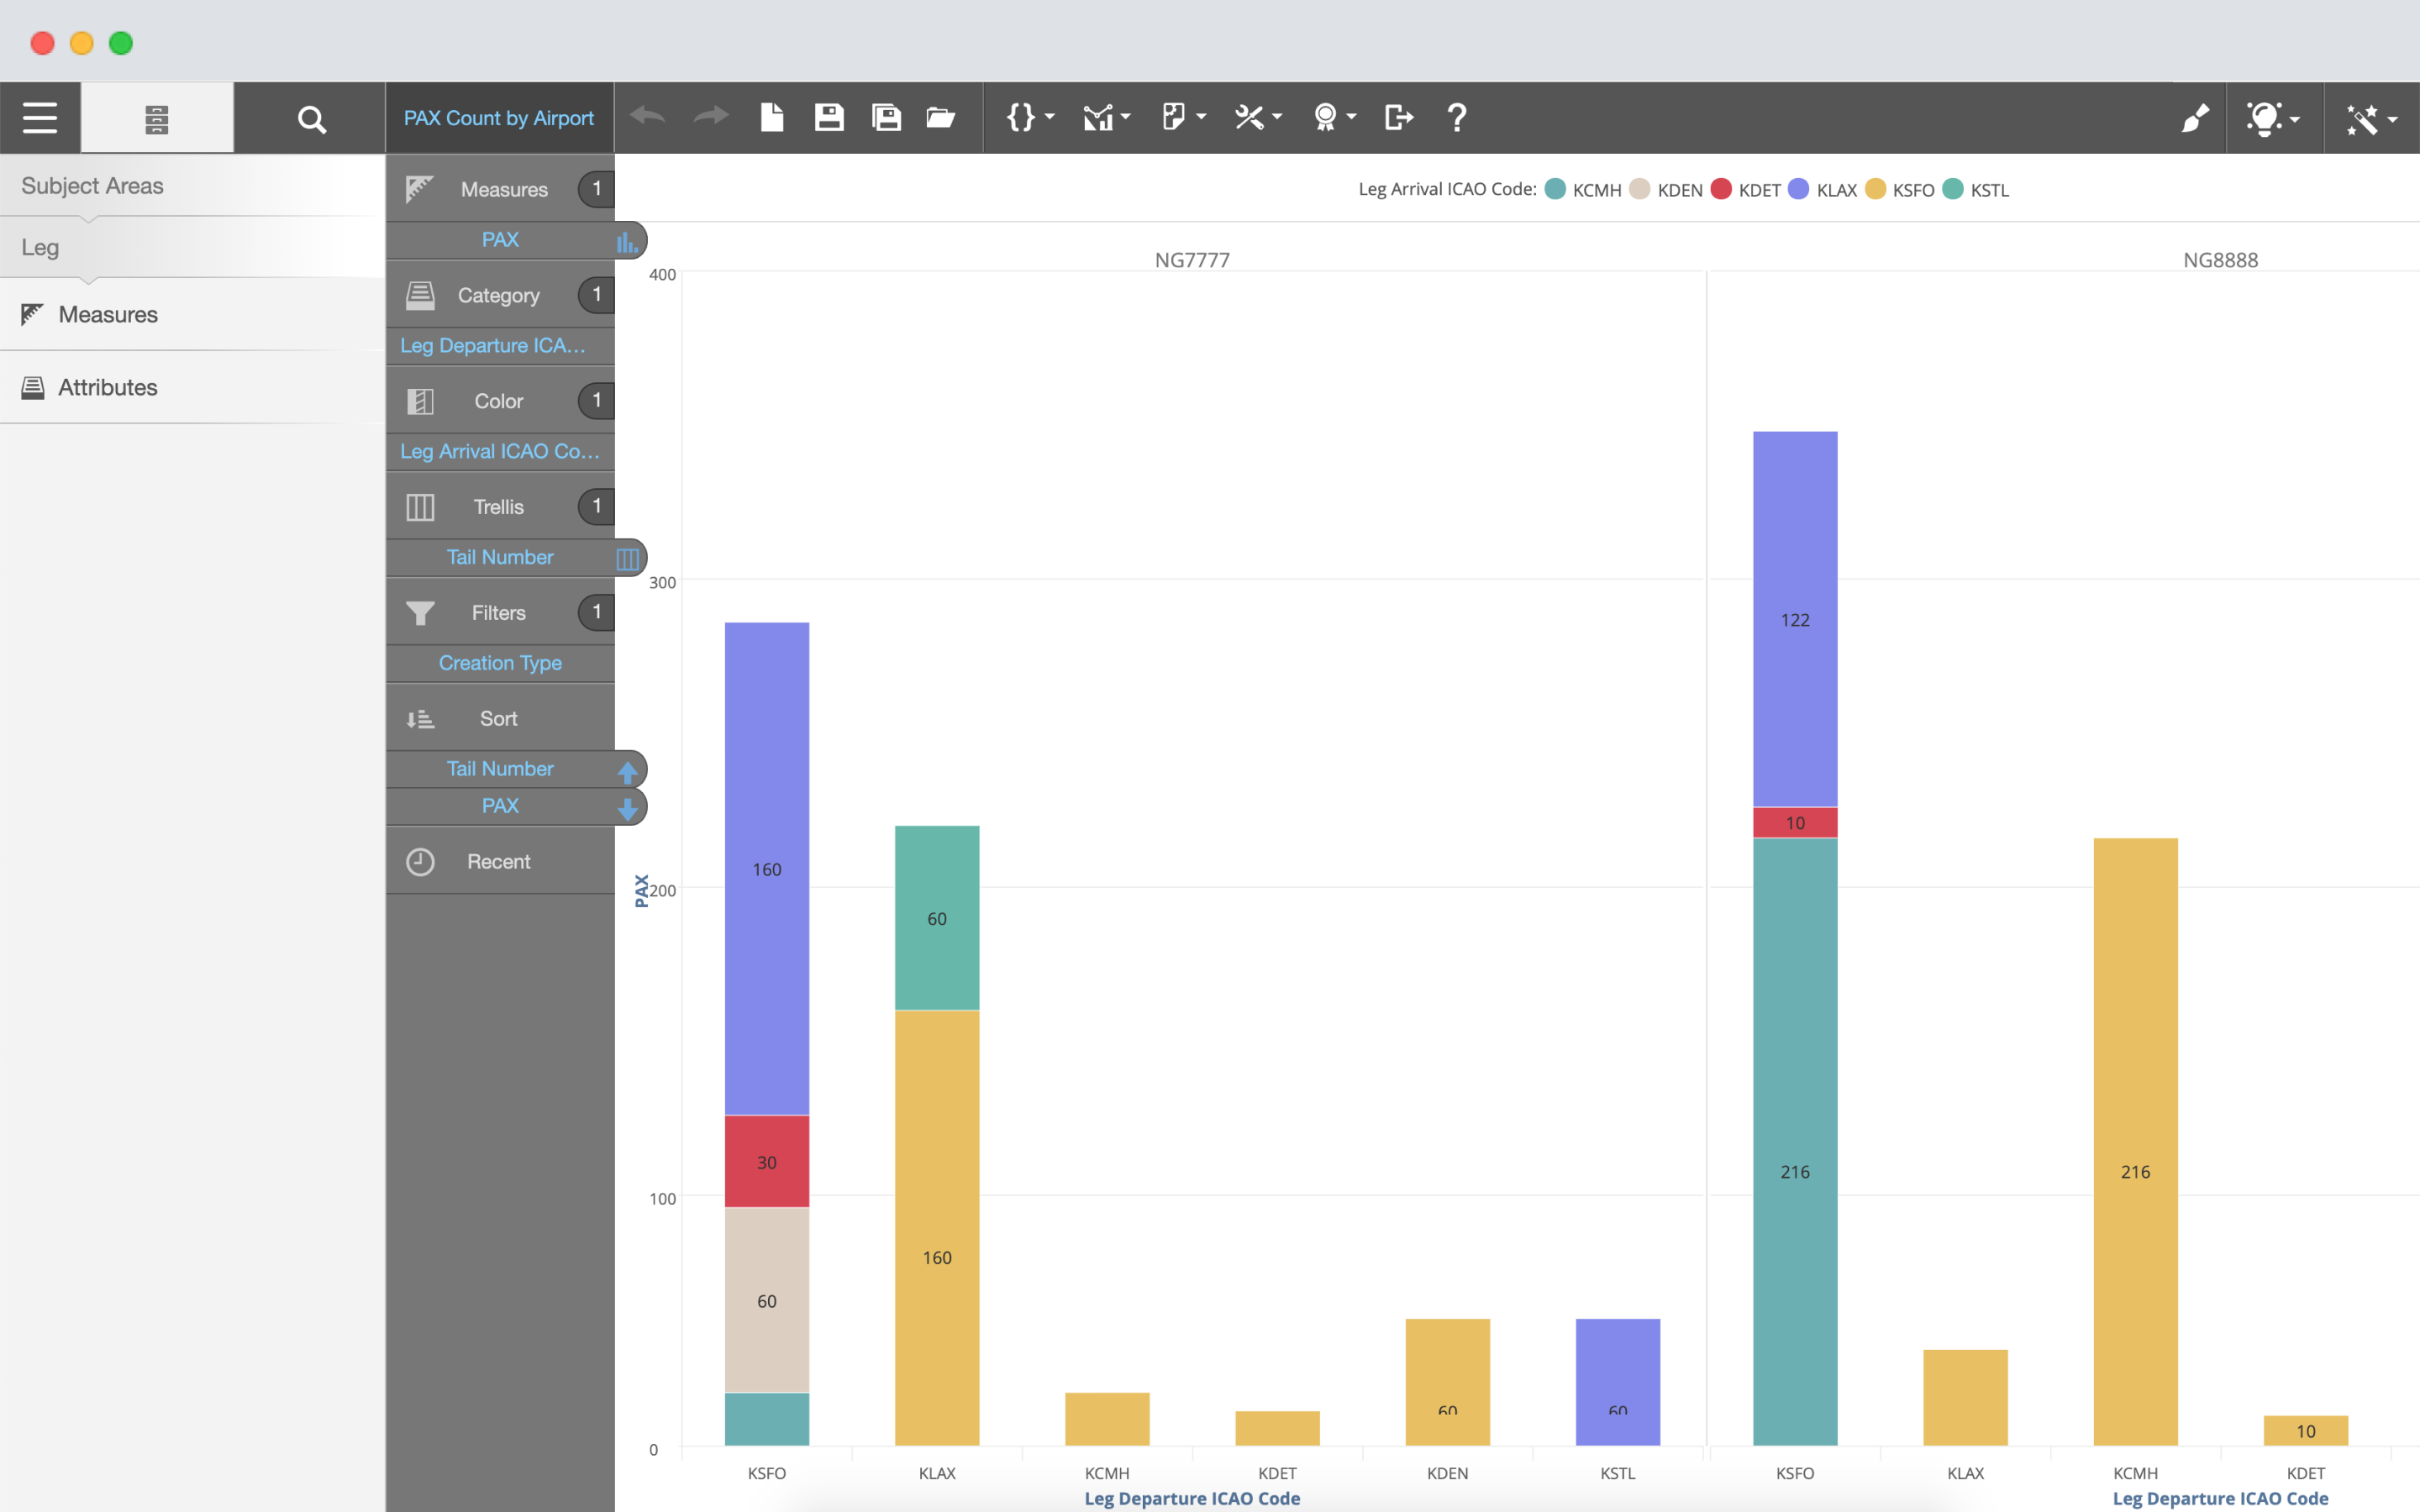Click the Subject Areas breadcrumb
The image size is (2420, 1512).
[92, 186]
